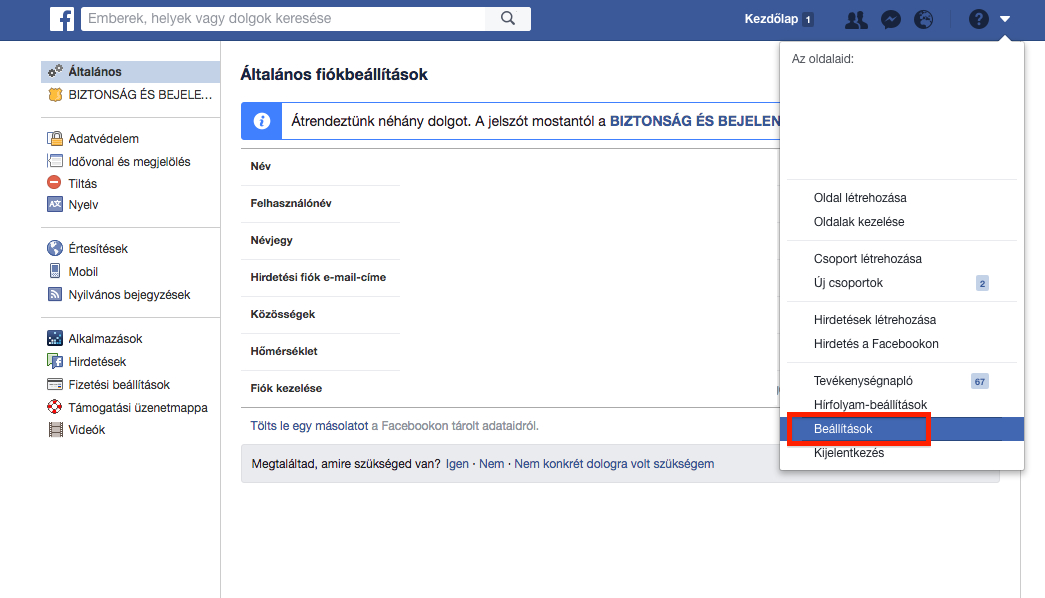Expand the Felhasználónév settings row
Viewport: 1045px width, 598px height.
tap(291, 204)
